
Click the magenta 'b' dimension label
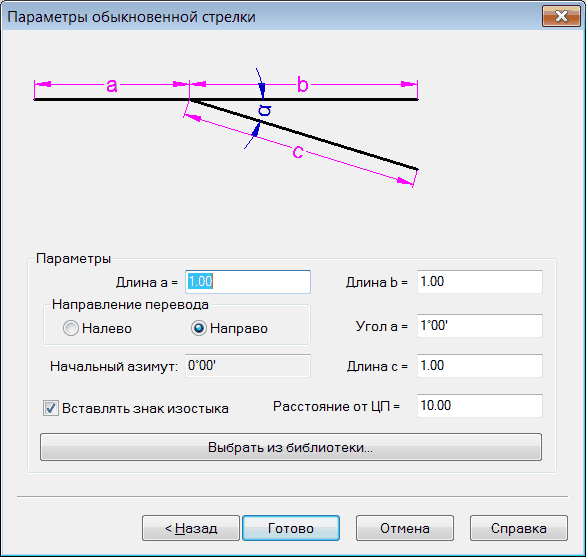point(302,84)
